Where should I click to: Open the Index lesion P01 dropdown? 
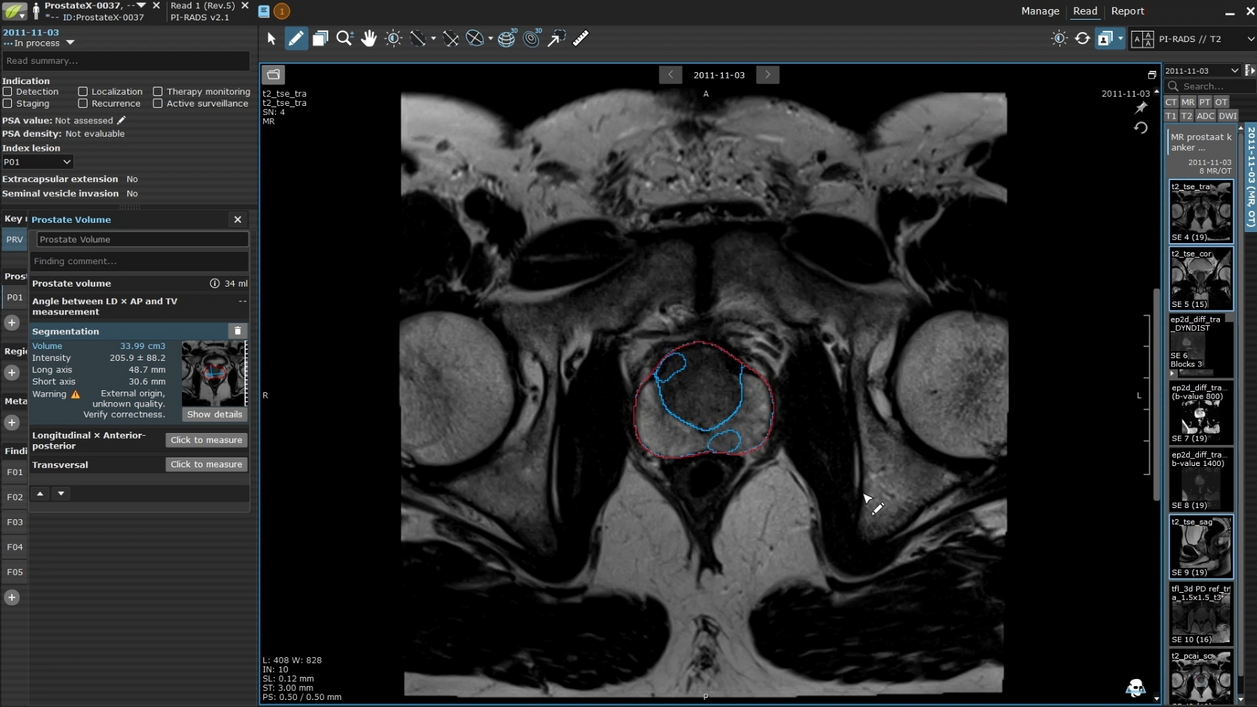tap(37, 162)
